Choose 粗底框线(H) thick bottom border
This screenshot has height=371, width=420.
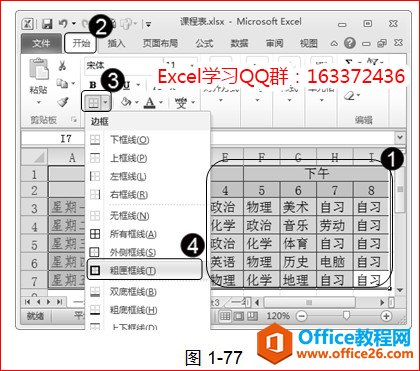tap(148, 310)
